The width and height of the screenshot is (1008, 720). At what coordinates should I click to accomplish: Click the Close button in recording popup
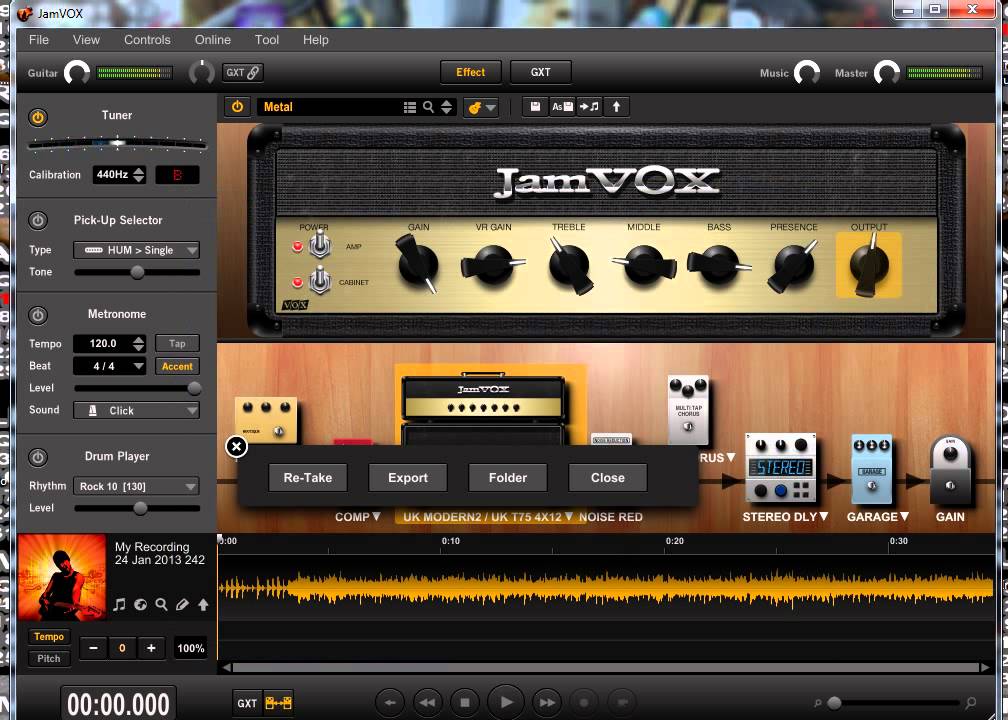pyautogui.click(x=608, y=478)
